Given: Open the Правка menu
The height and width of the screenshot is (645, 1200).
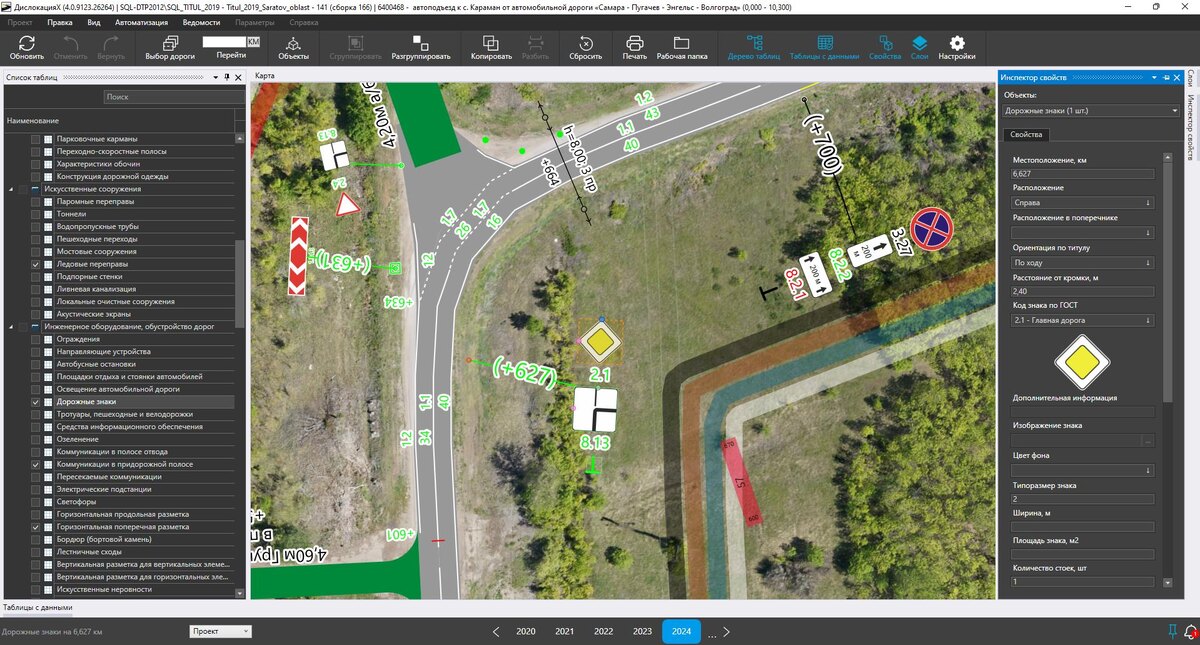Looking at the screenshot, I should 60,22.
